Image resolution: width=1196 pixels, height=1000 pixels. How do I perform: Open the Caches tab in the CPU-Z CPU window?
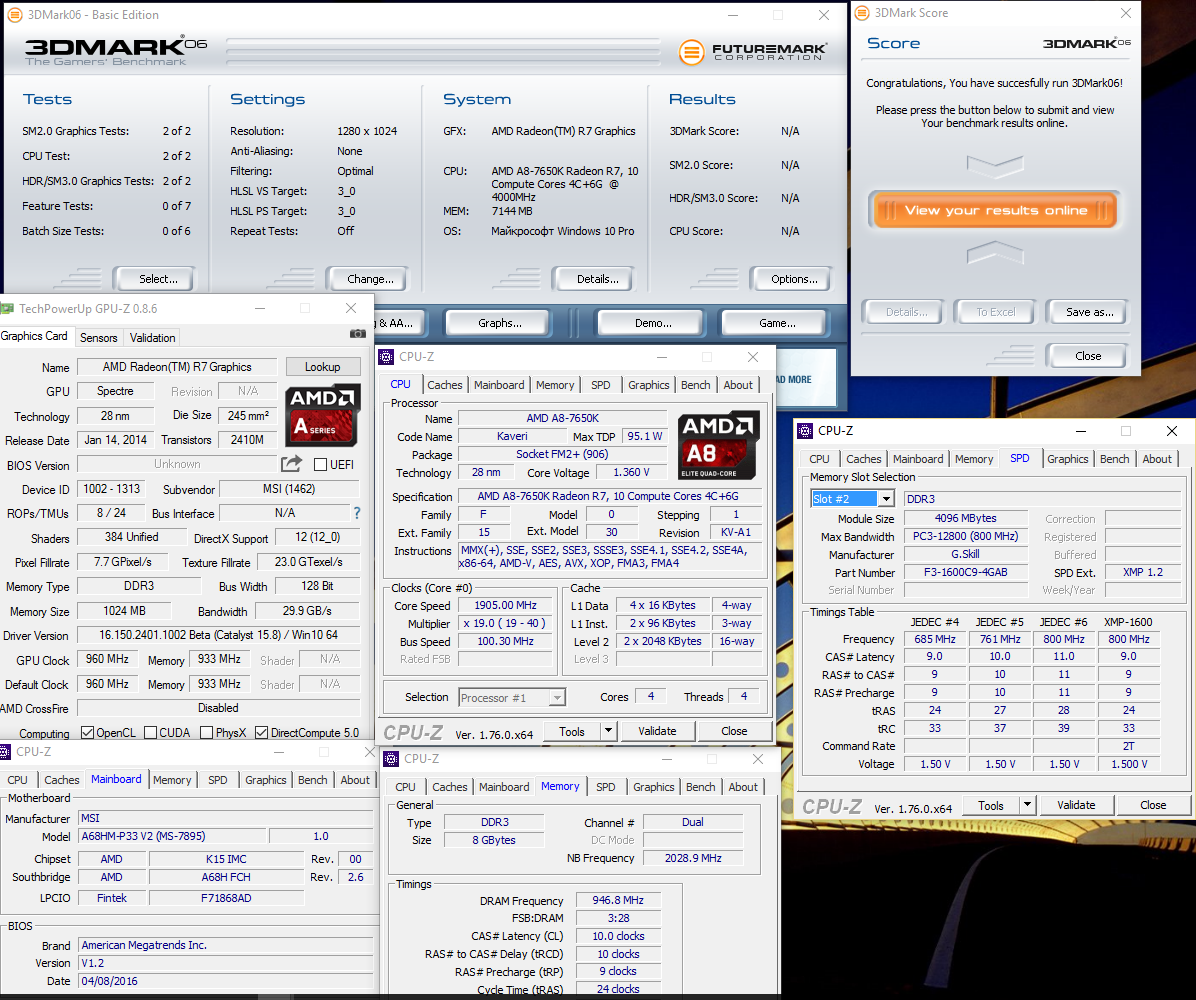click(x=445, y=385)
